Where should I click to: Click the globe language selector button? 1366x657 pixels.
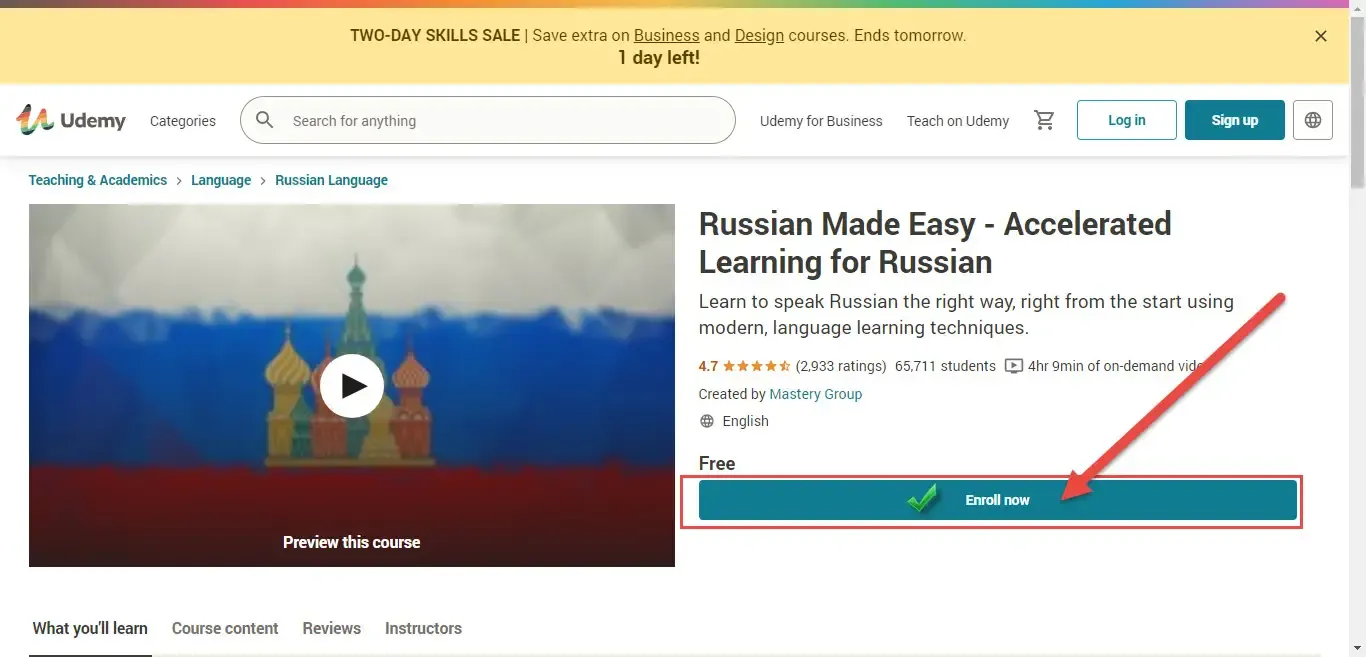1313,120
